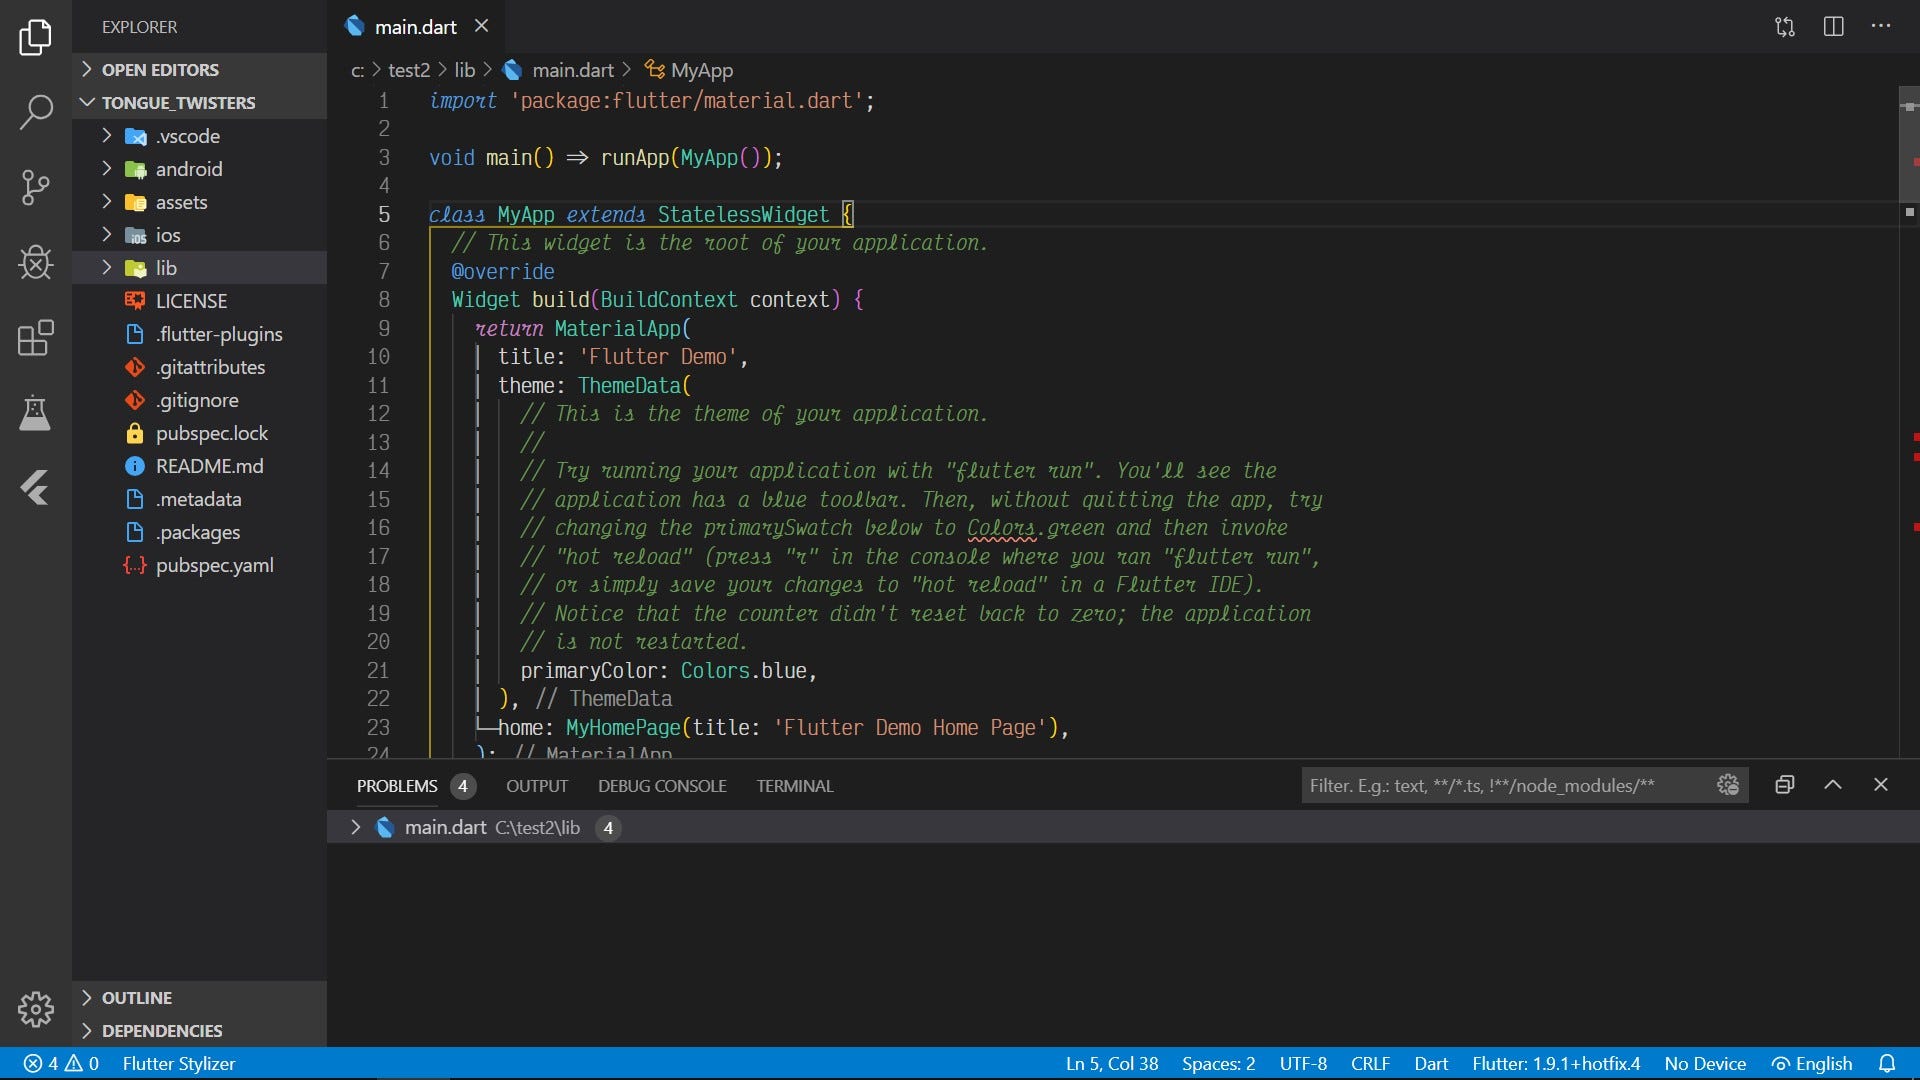Maximize the panel with the chevron
Screen dimensions: 1920x1080
coord(1833,786)
